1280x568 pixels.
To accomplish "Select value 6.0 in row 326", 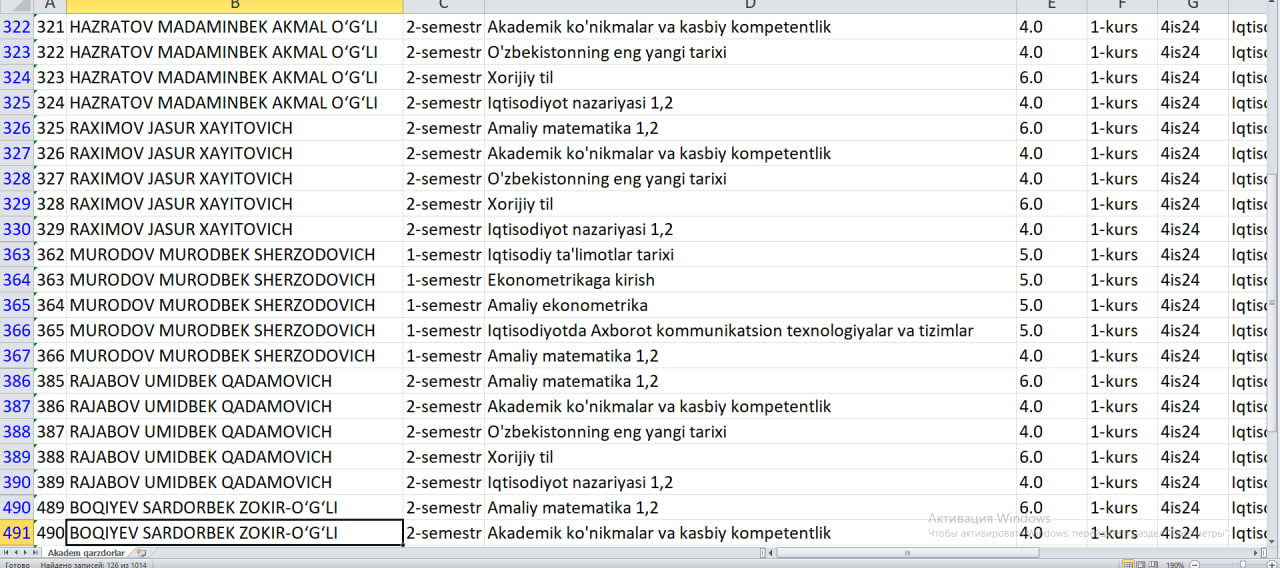I will tap(1051, 128).
